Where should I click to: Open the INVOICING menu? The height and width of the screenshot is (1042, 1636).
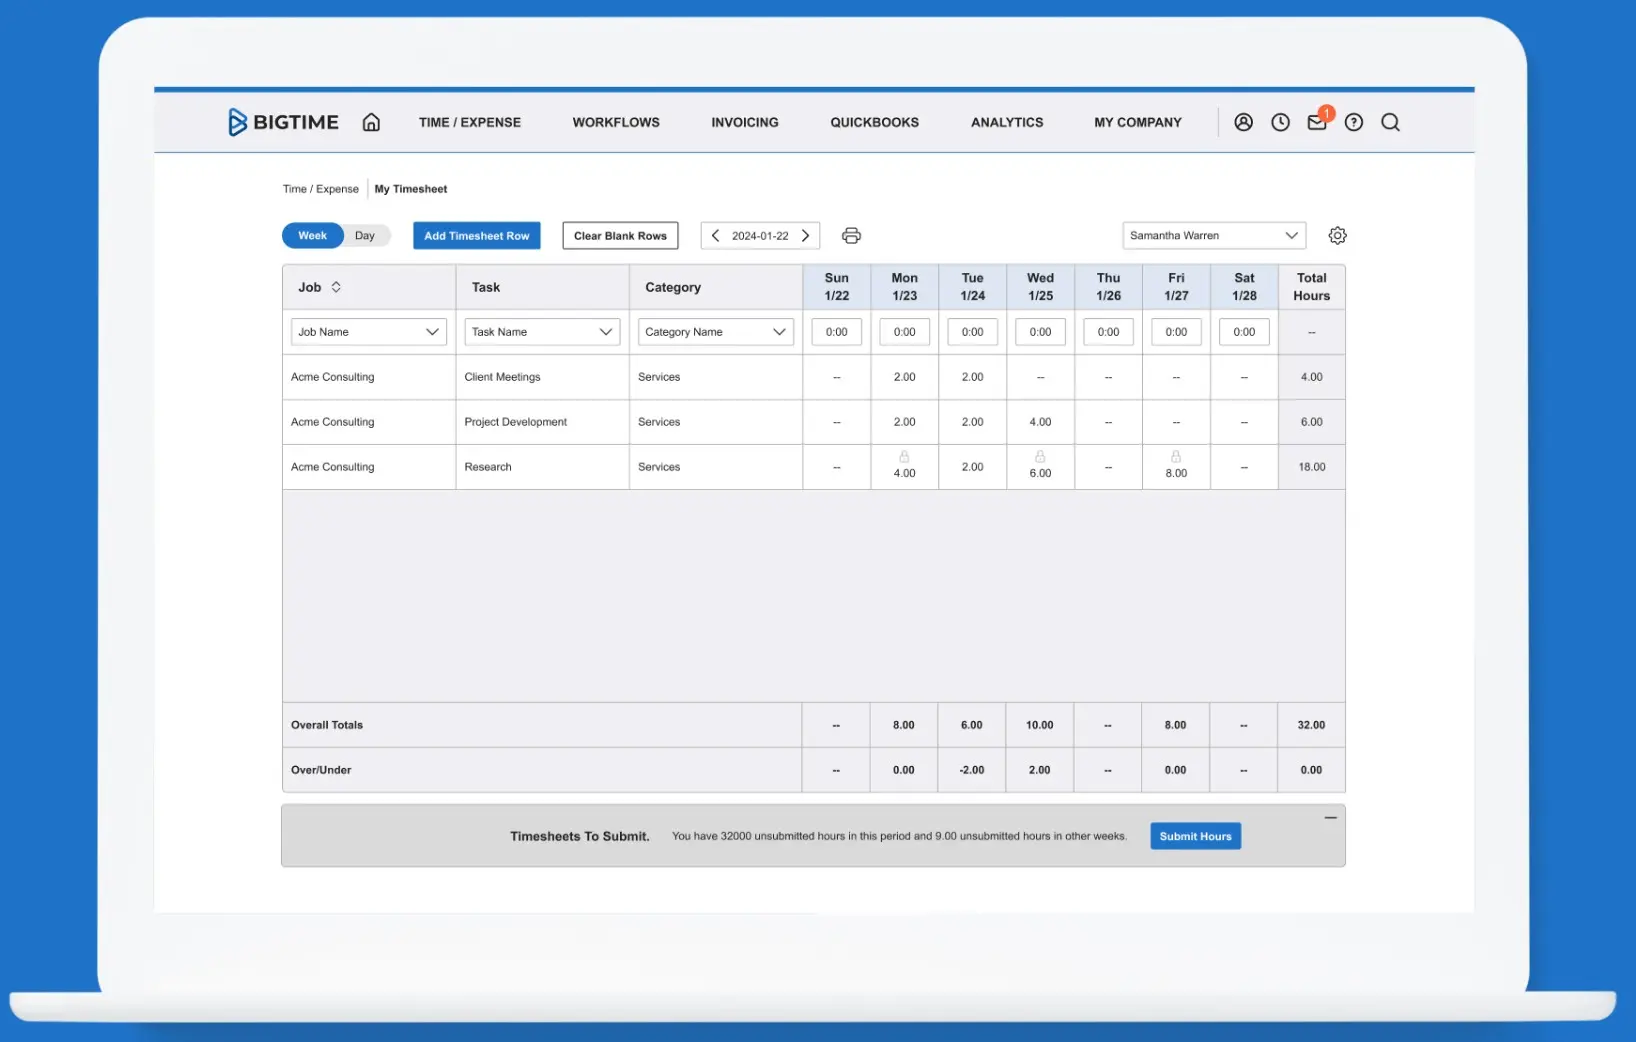click(745, 122)
